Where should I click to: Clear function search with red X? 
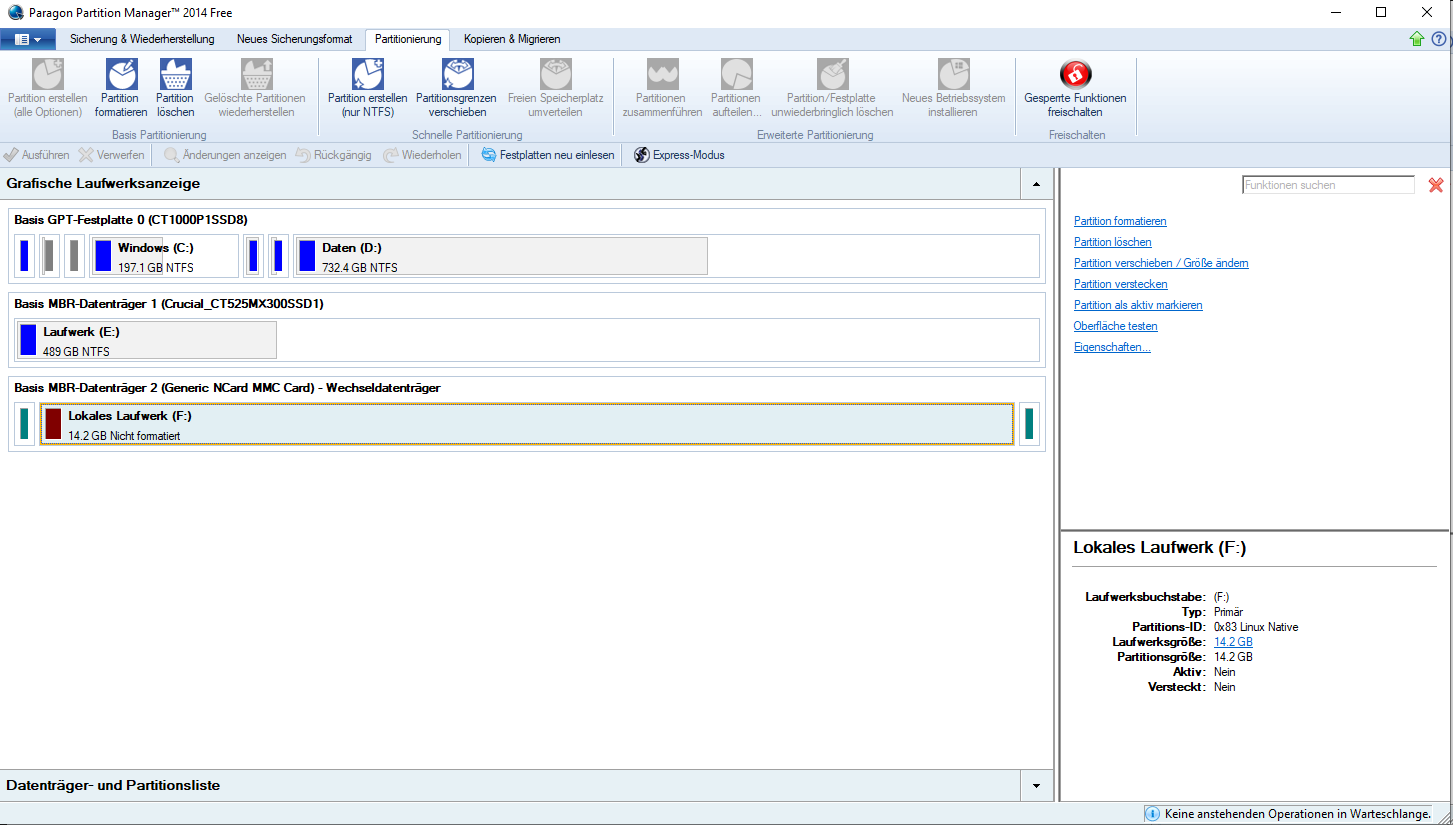point(1436,185)
